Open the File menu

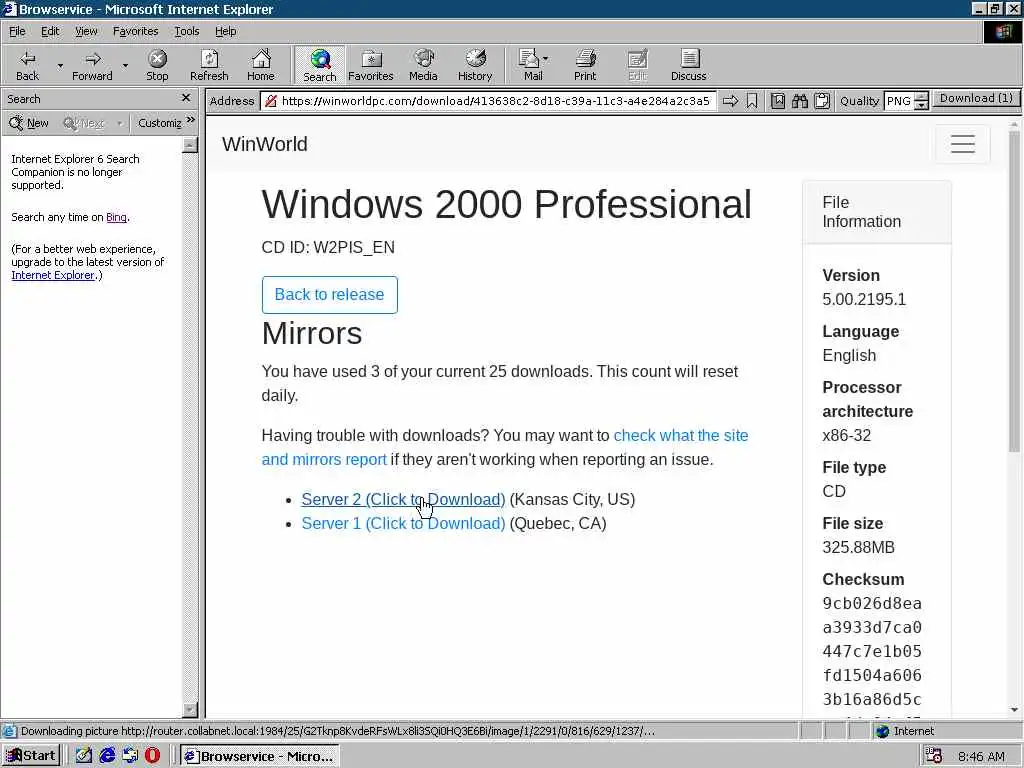coord(17,31)
